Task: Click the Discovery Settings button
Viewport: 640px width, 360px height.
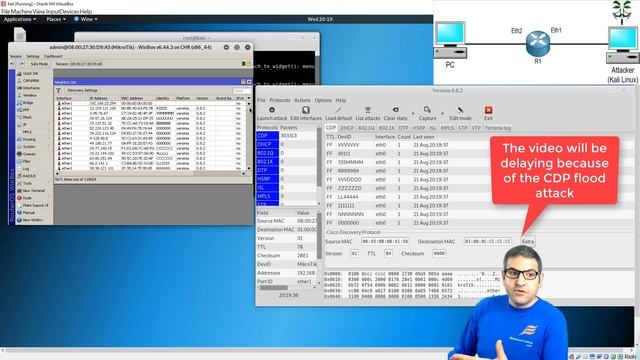Action: tap(82, 91)
